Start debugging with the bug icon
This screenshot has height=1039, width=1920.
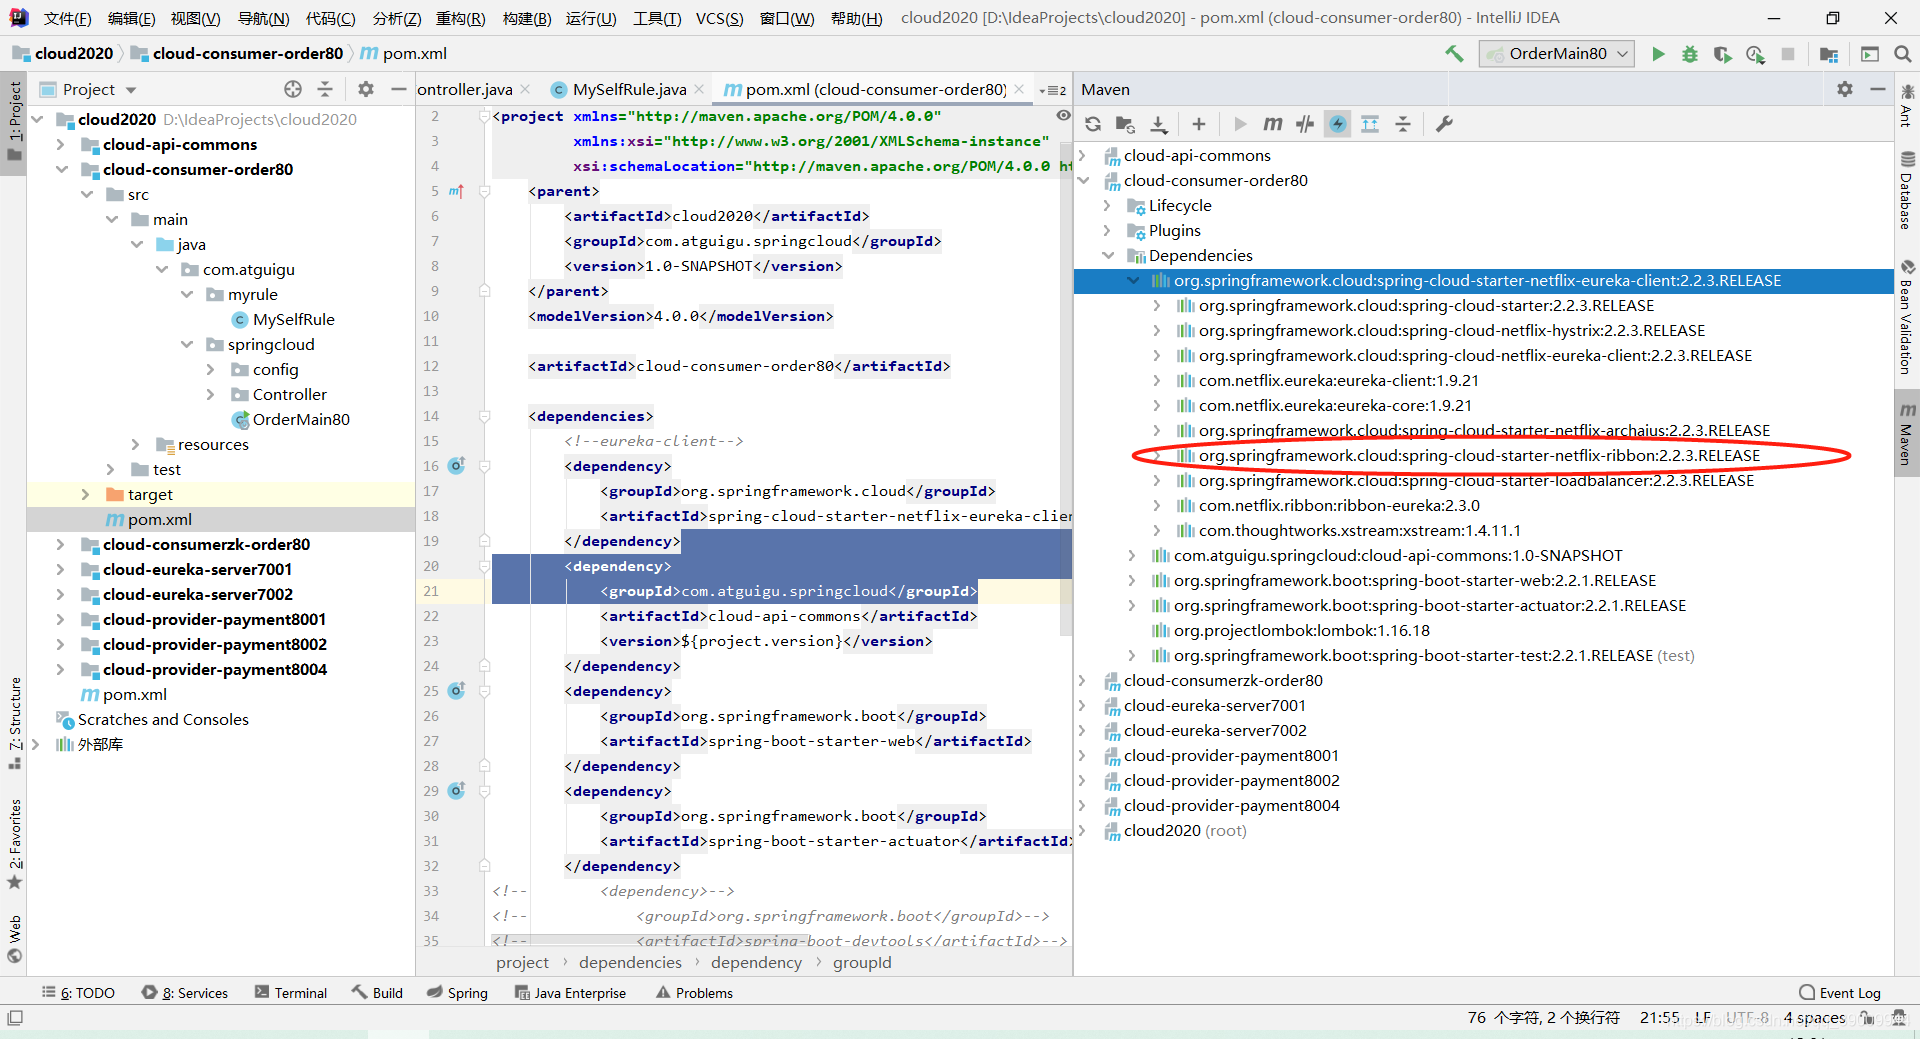click(x=1690, y=54)
